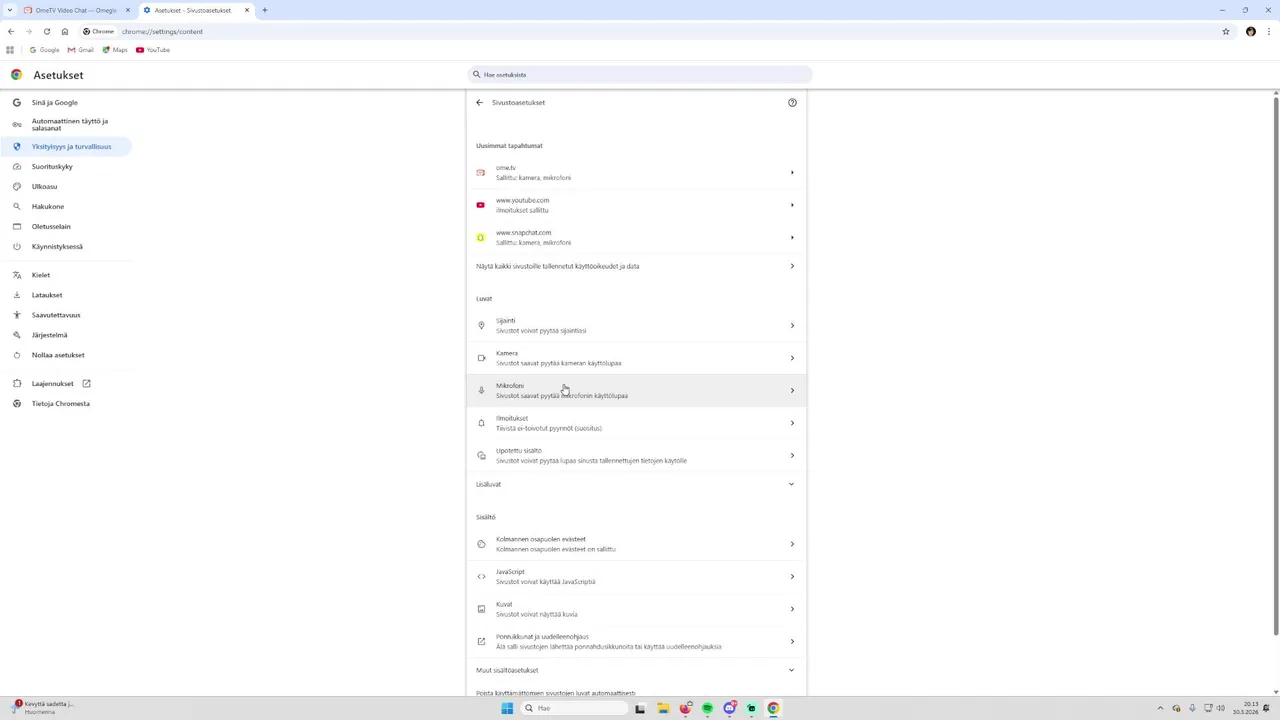The width and height of the screenshot is (1280, 720).
Task: Open 'Ponnahdusikkunat ja uudelleenohjaus' row
Action: tap(636, 641)
